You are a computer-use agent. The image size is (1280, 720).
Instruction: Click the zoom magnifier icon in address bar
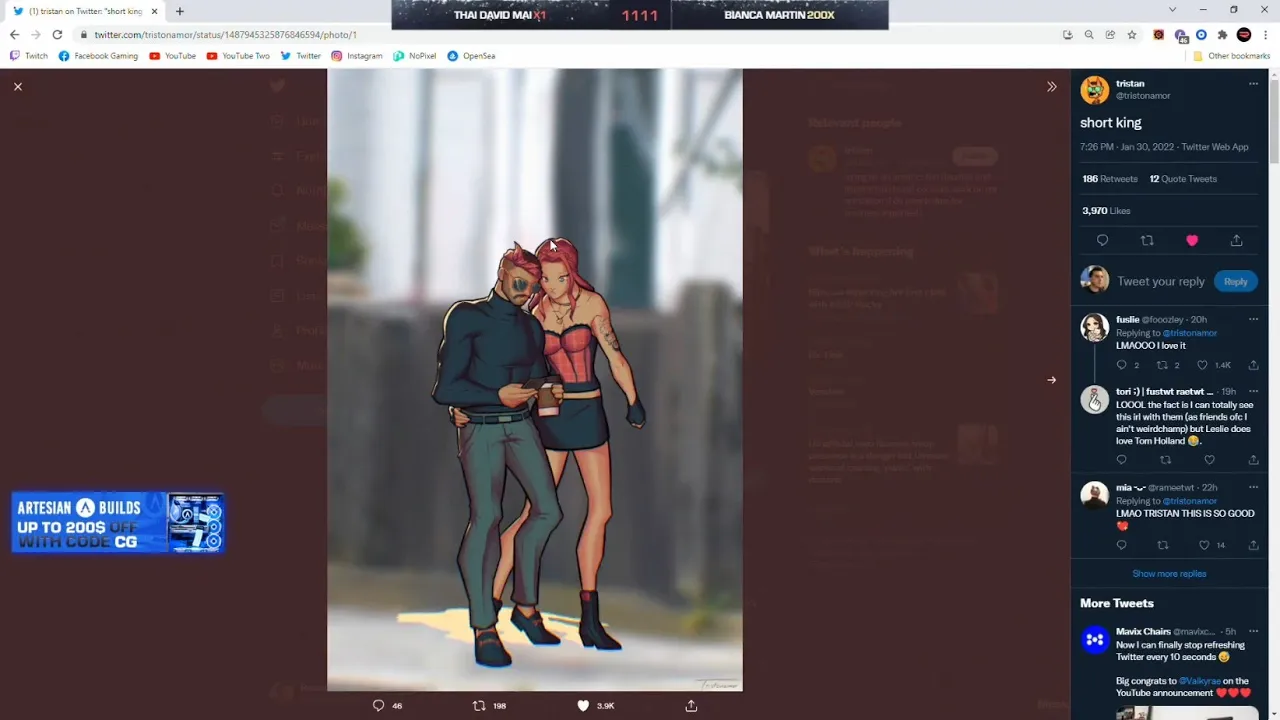[1089, 35]
